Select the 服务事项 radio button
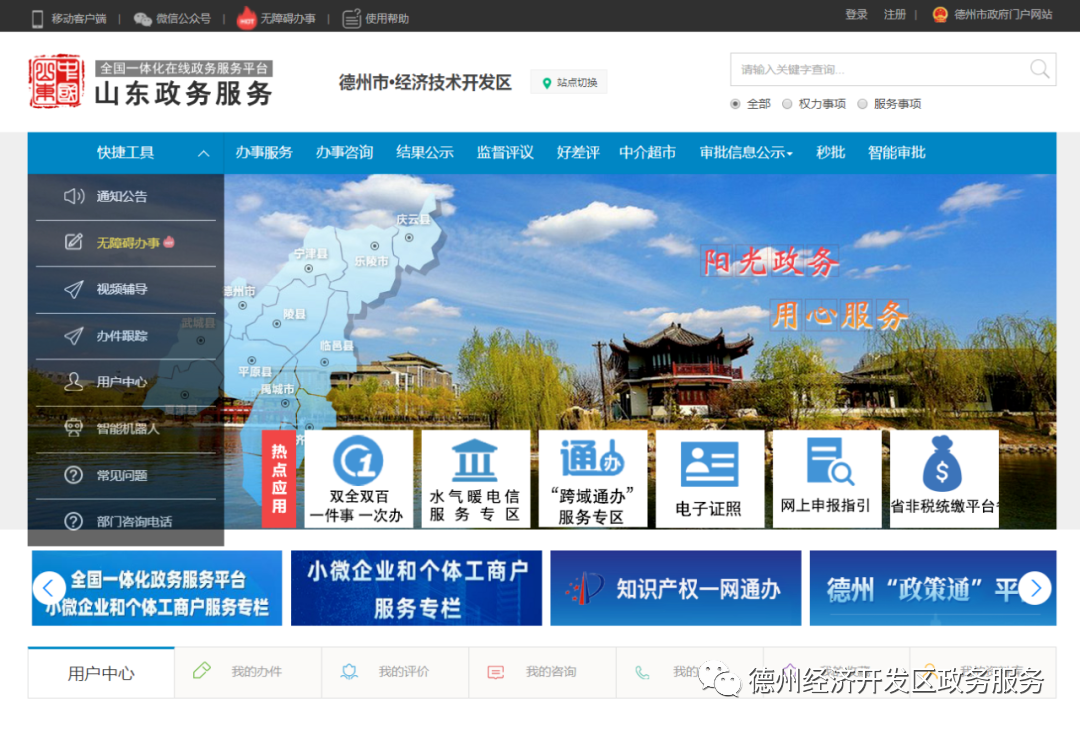Image resolution: width=1080 pixels, height=729 pixels. click(x=862, y=104)
